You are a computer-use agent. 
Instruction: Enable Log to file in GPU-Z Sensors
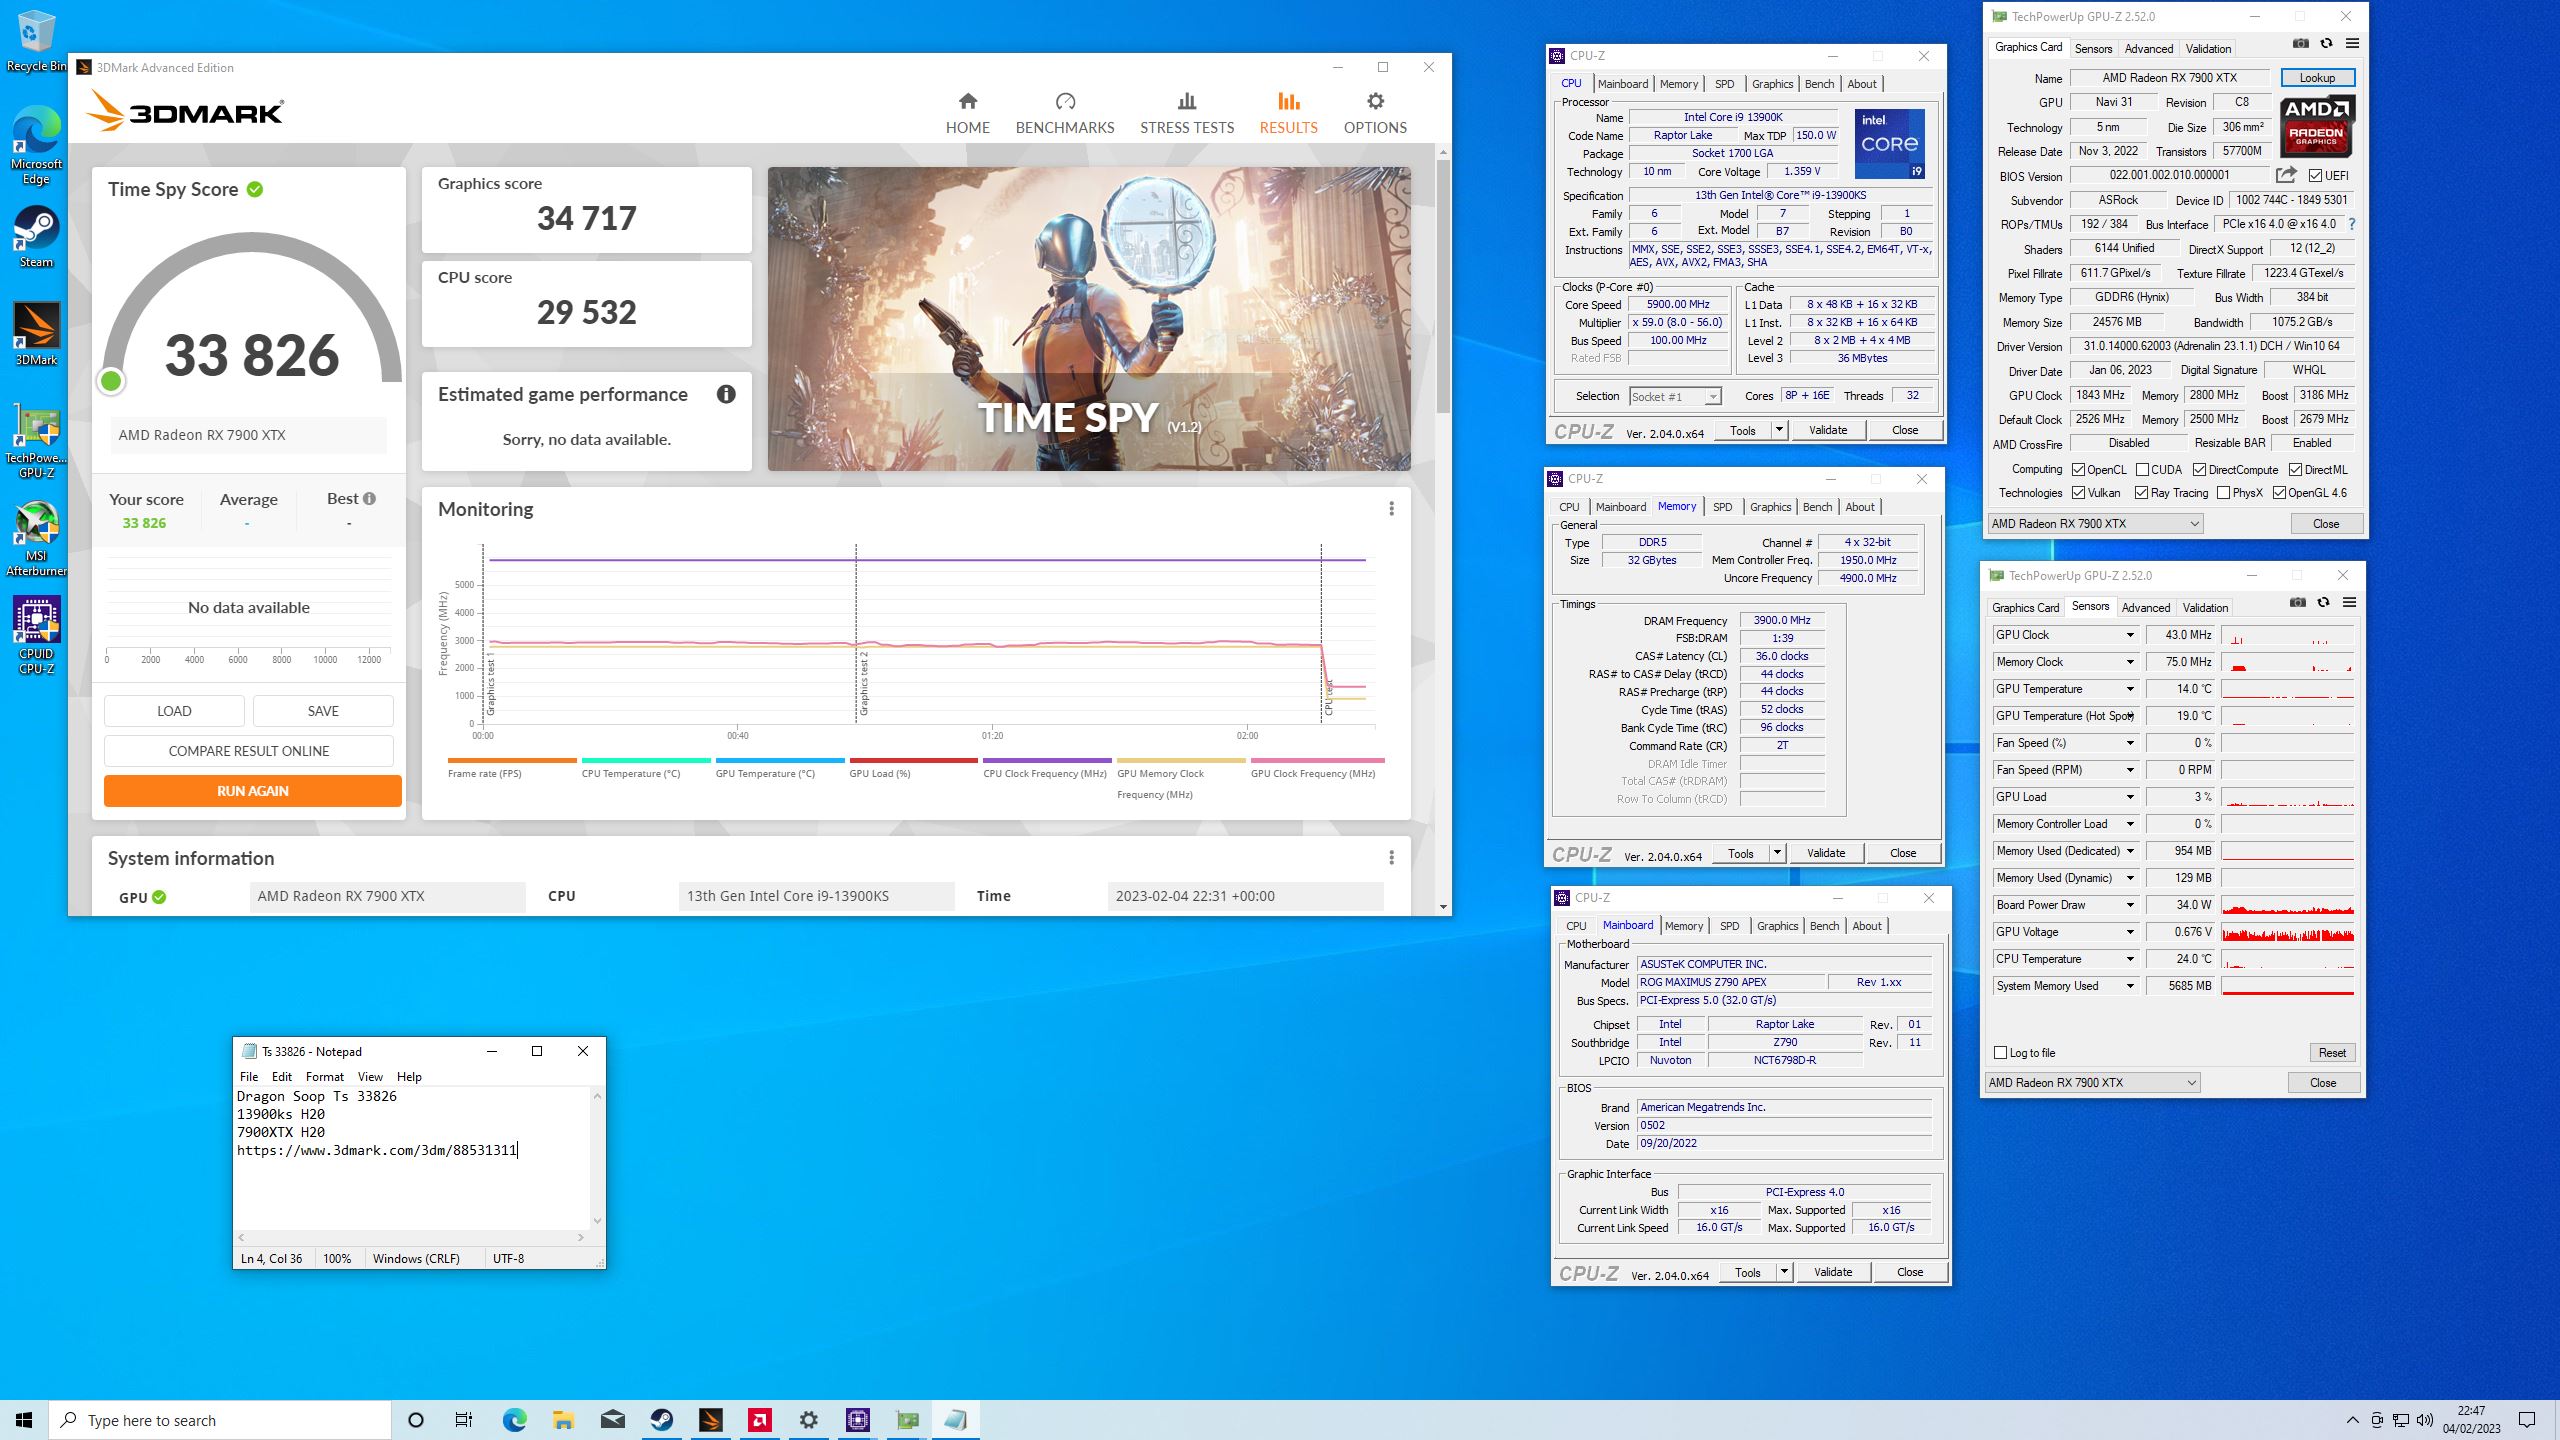pos(2001,1053)
